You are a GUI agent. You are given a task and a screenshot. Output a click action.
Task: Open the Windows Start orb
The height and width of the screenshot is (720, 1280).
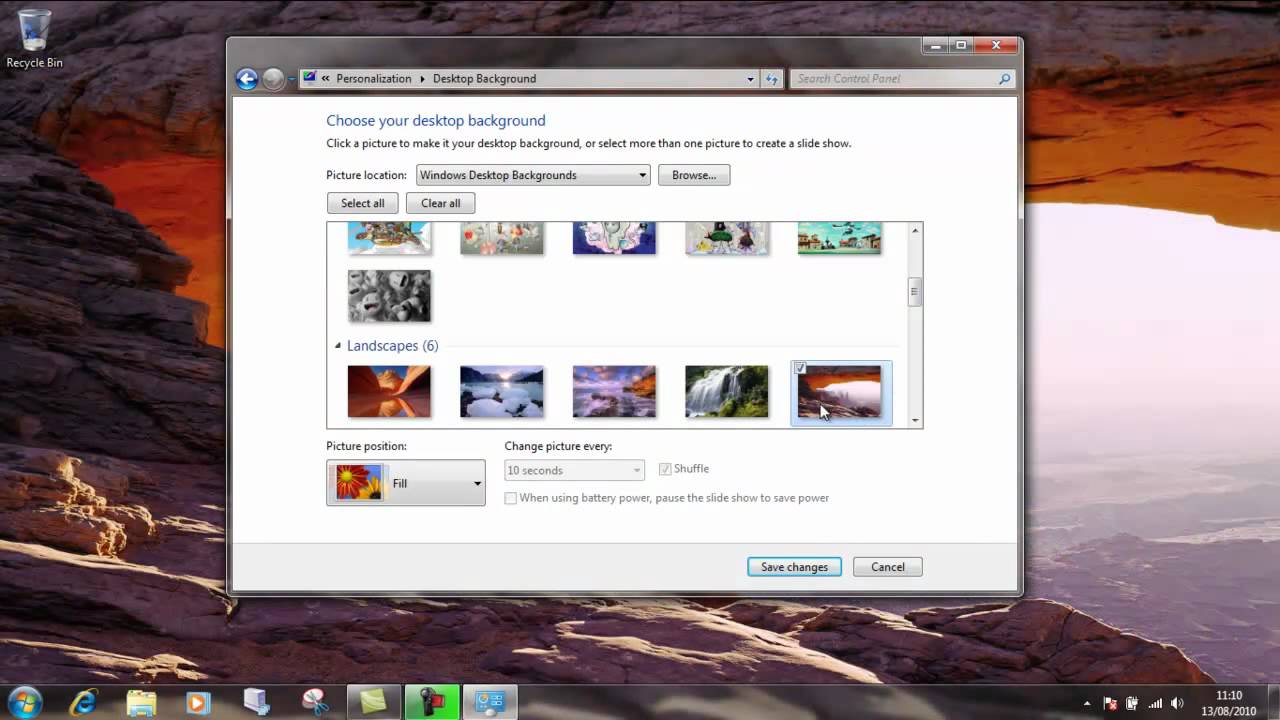coord(24,702)
